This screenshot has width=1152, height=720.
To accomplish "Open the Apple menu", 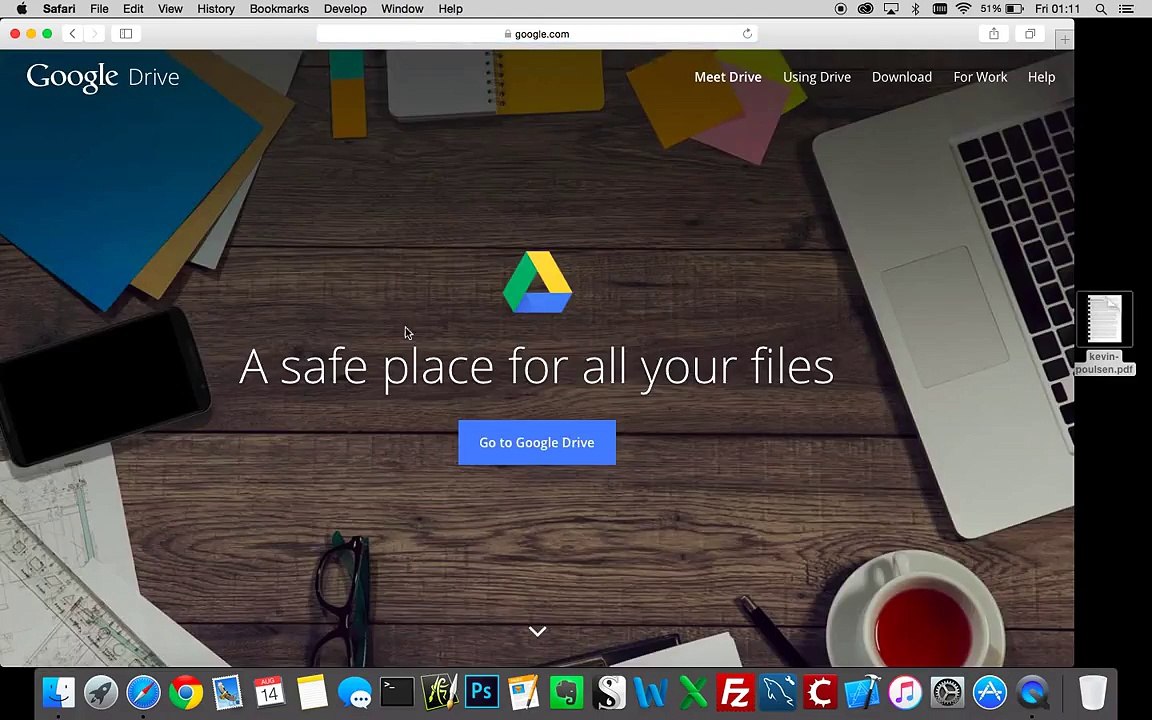I will tap(22, 9).
